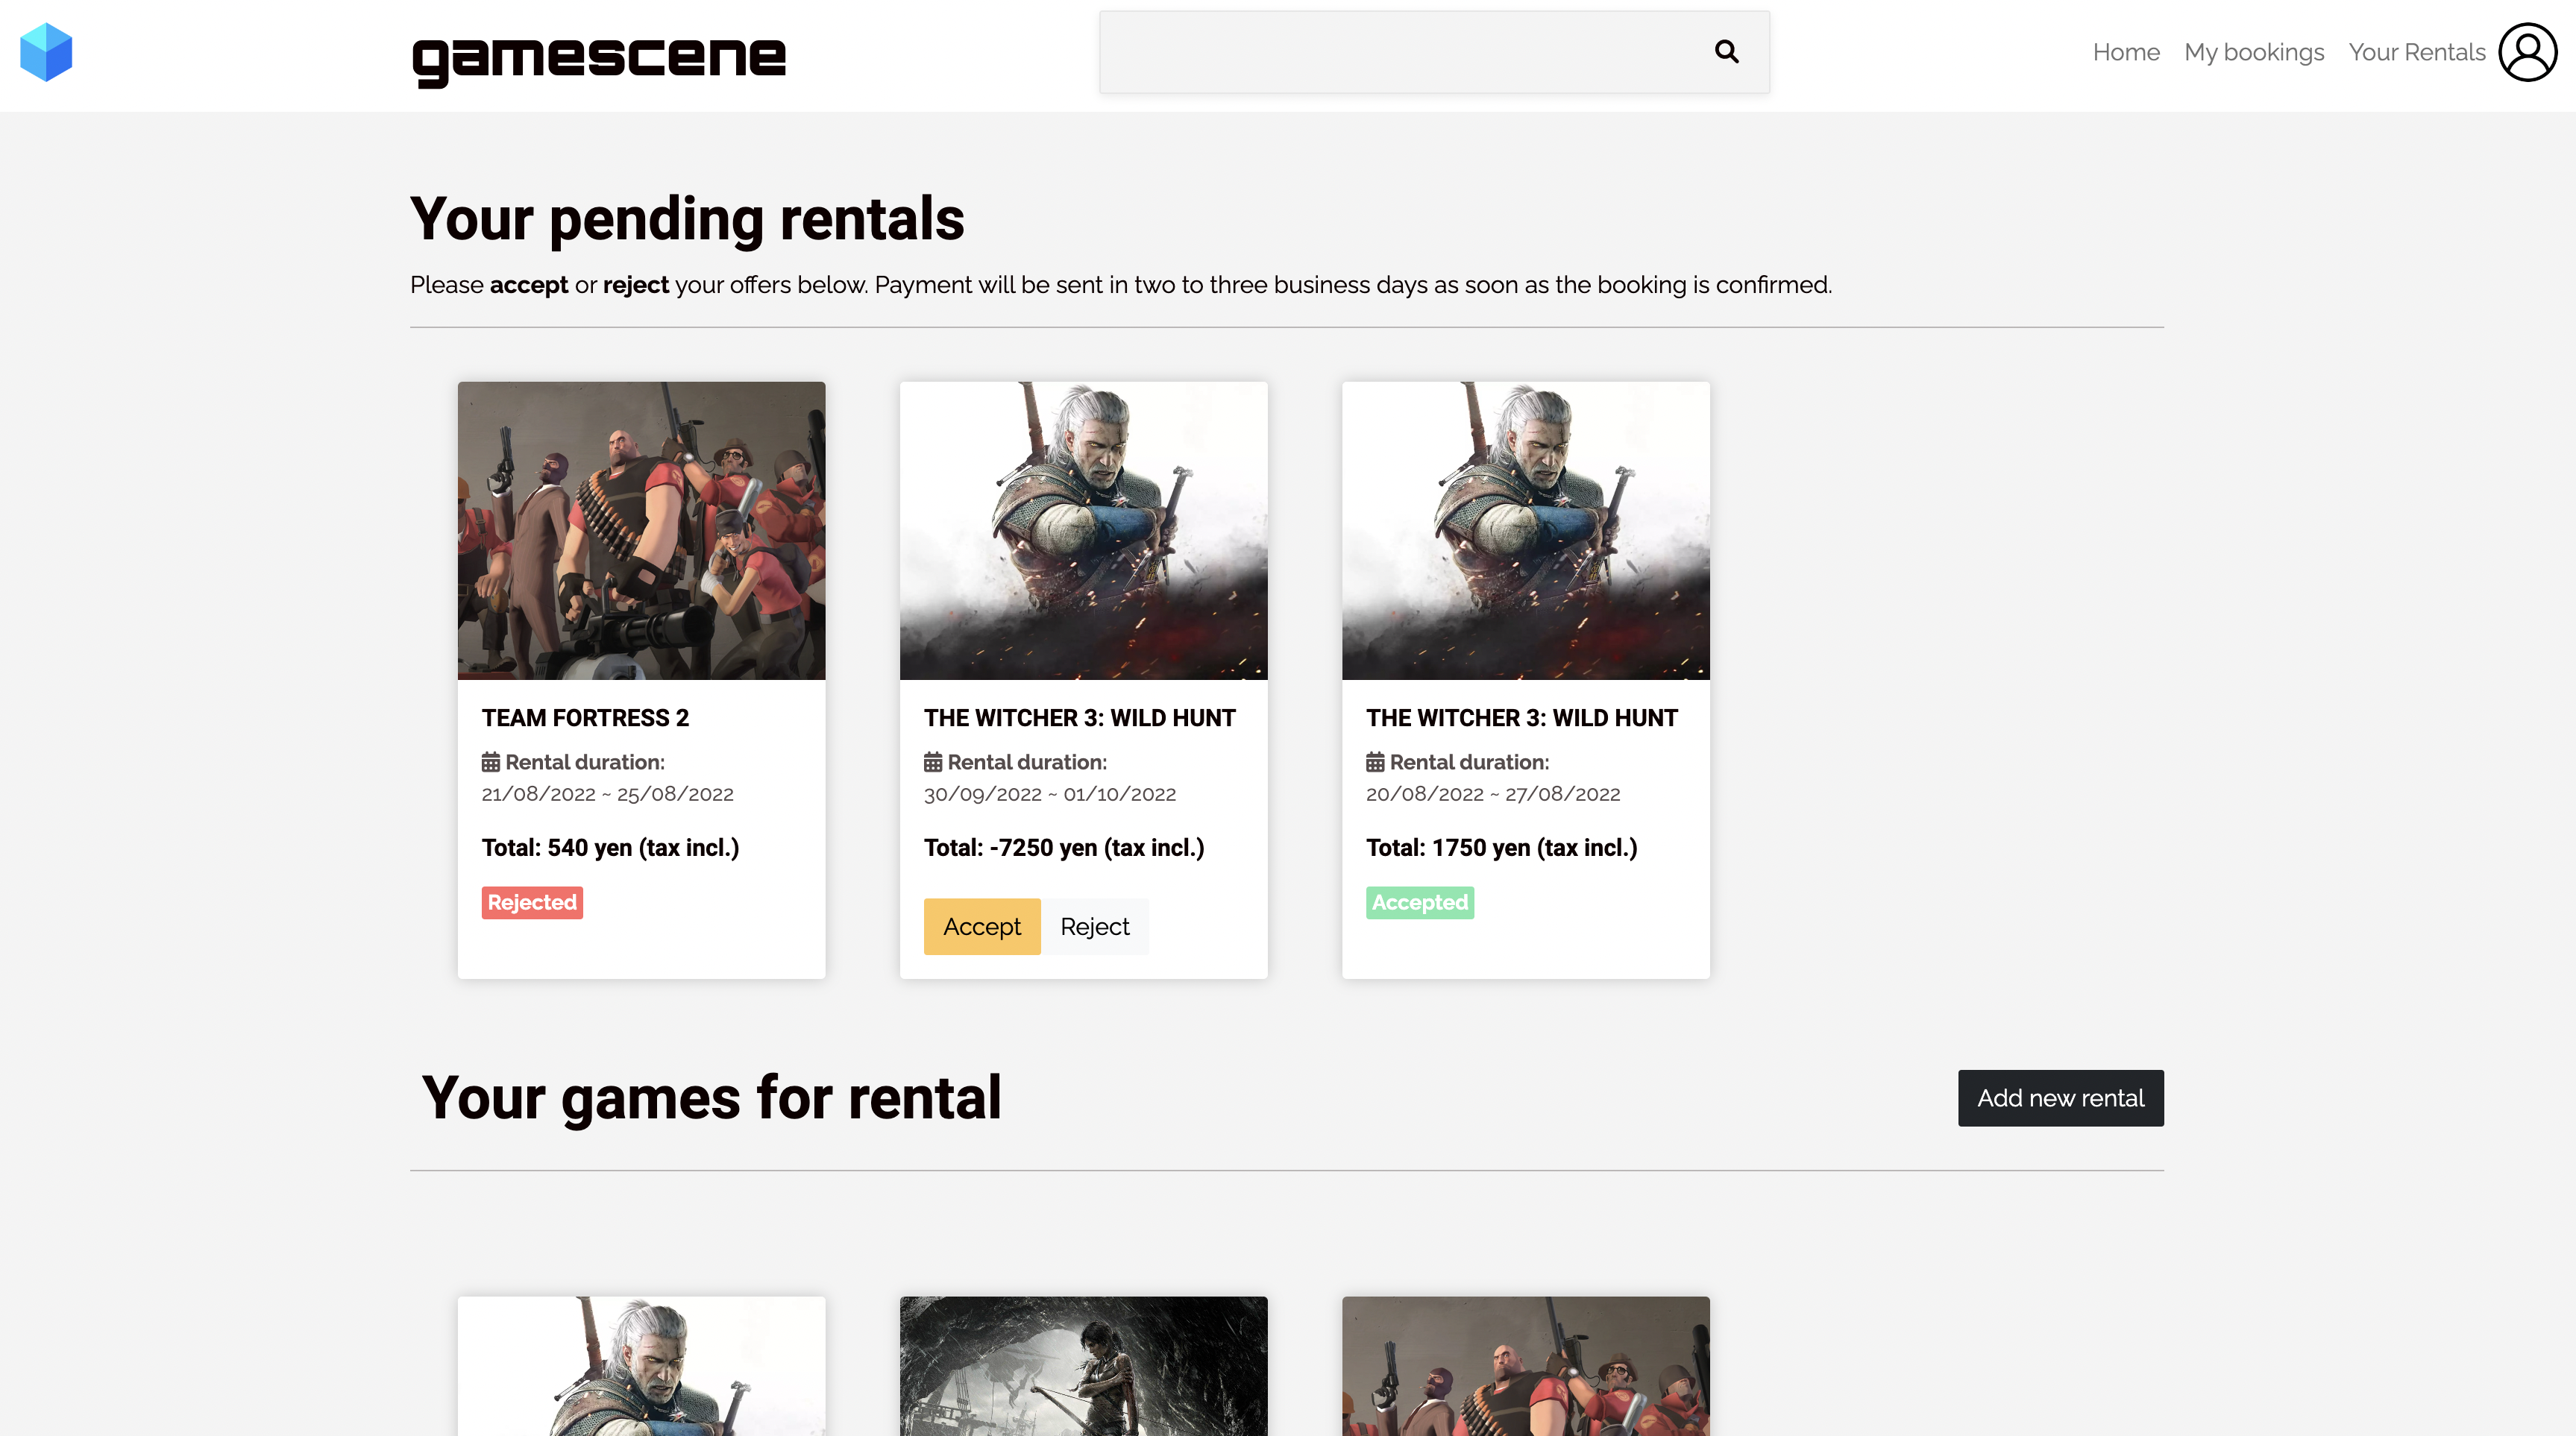Image resolution: width=2576 pixels, height=1436 pixels.
Task: Click the TEAM FORTRESS 2 title
Action: coord(585,718)
